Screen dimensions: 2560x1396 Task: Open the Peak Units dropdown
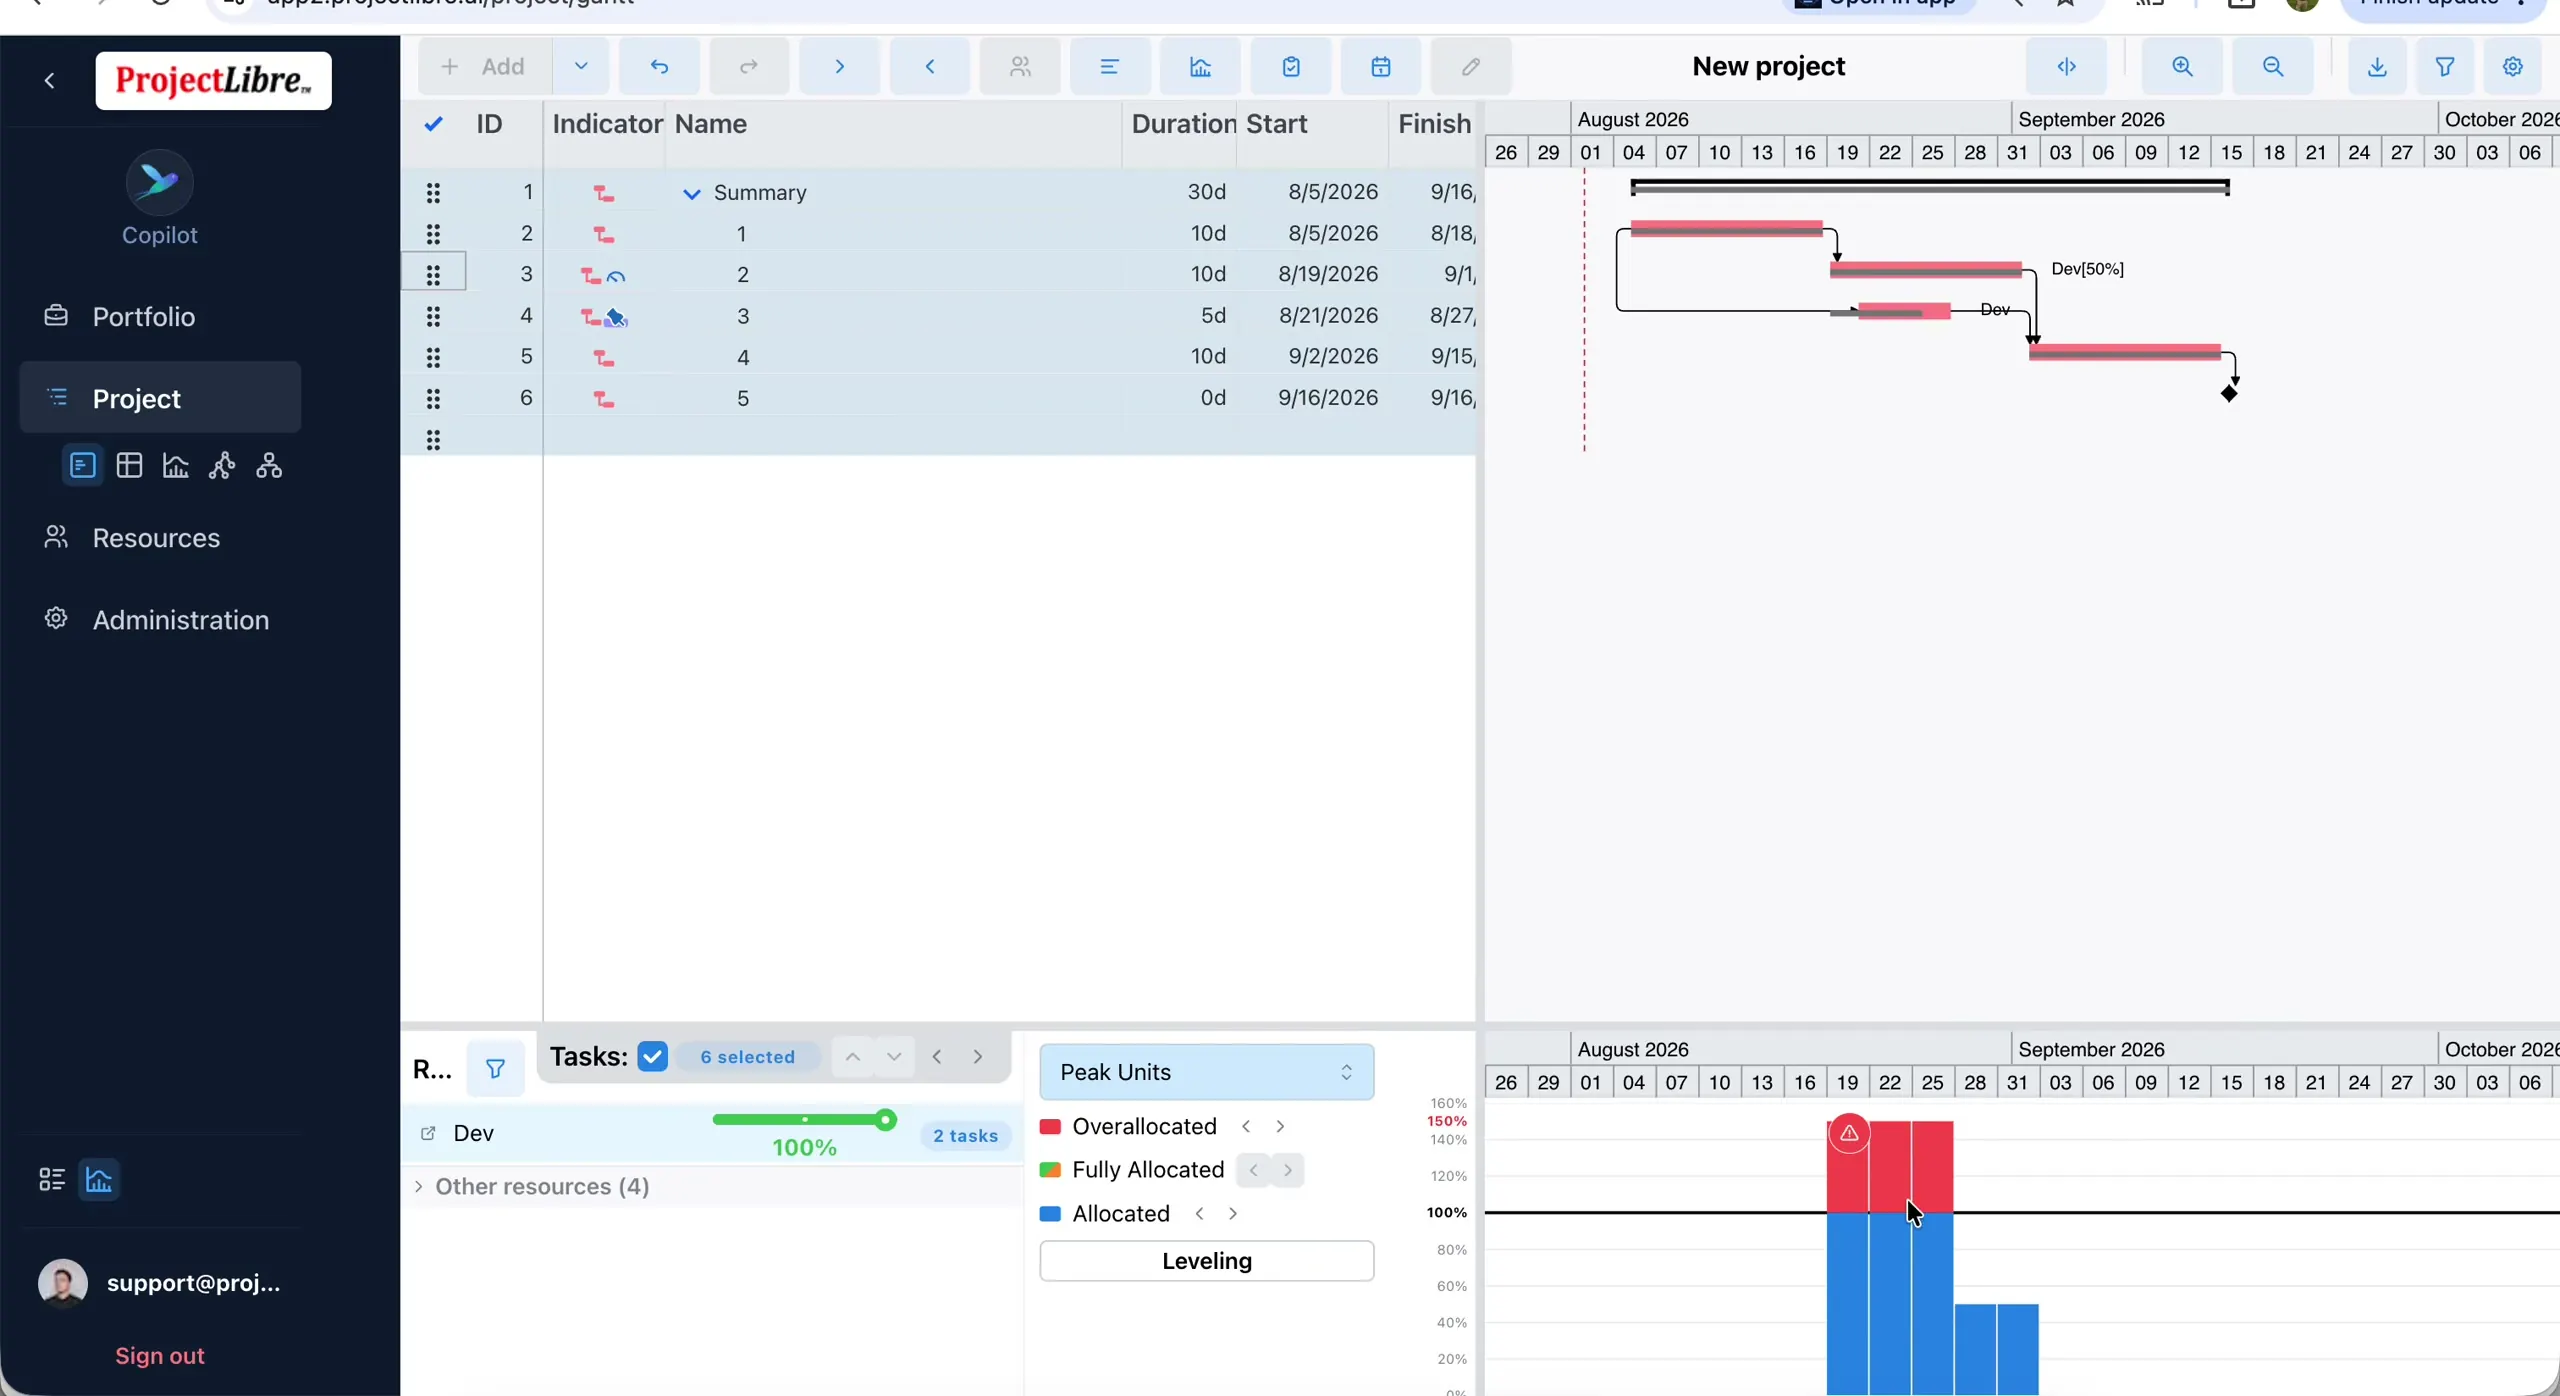point(1207,1072)
